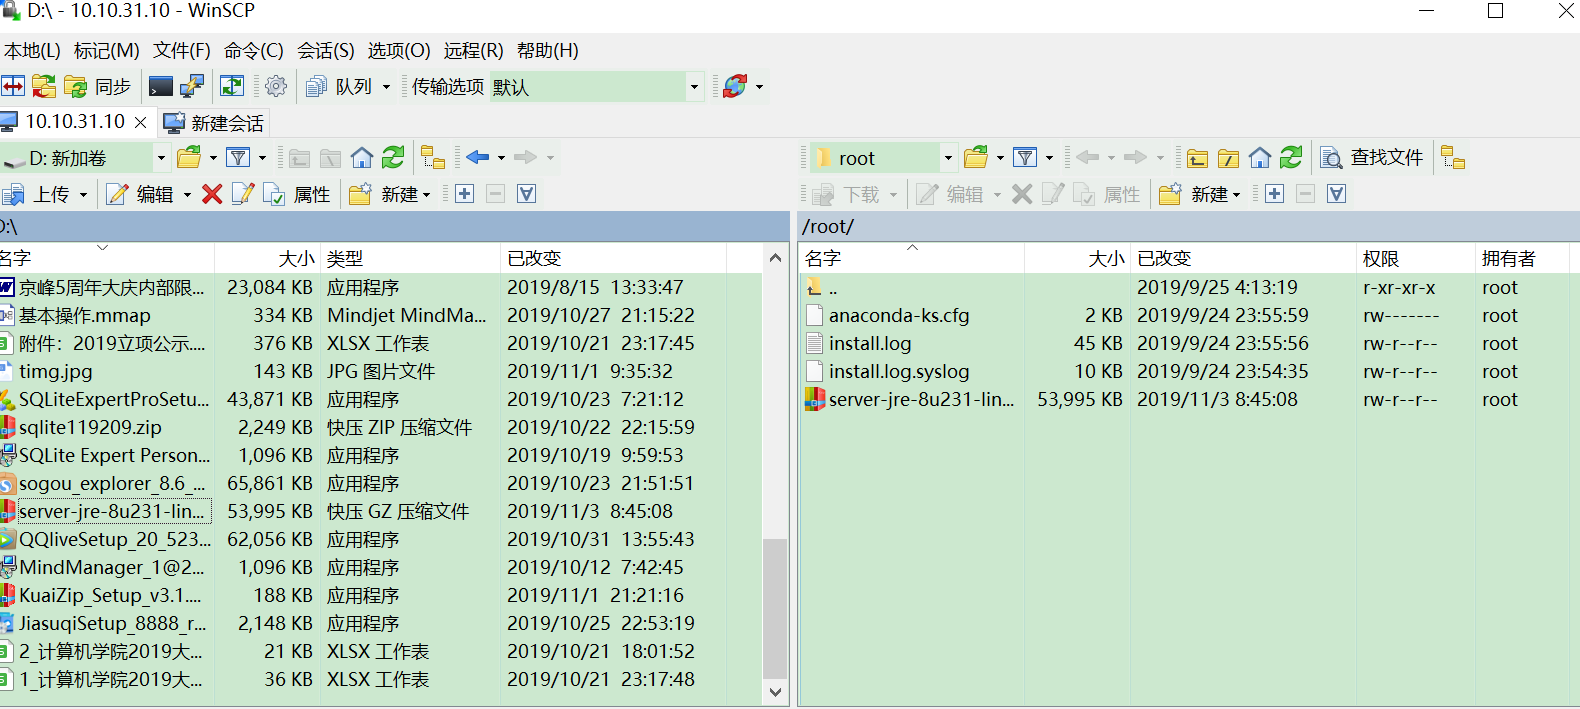Sort local files by 类型 column header

click(x=410, y=259)
